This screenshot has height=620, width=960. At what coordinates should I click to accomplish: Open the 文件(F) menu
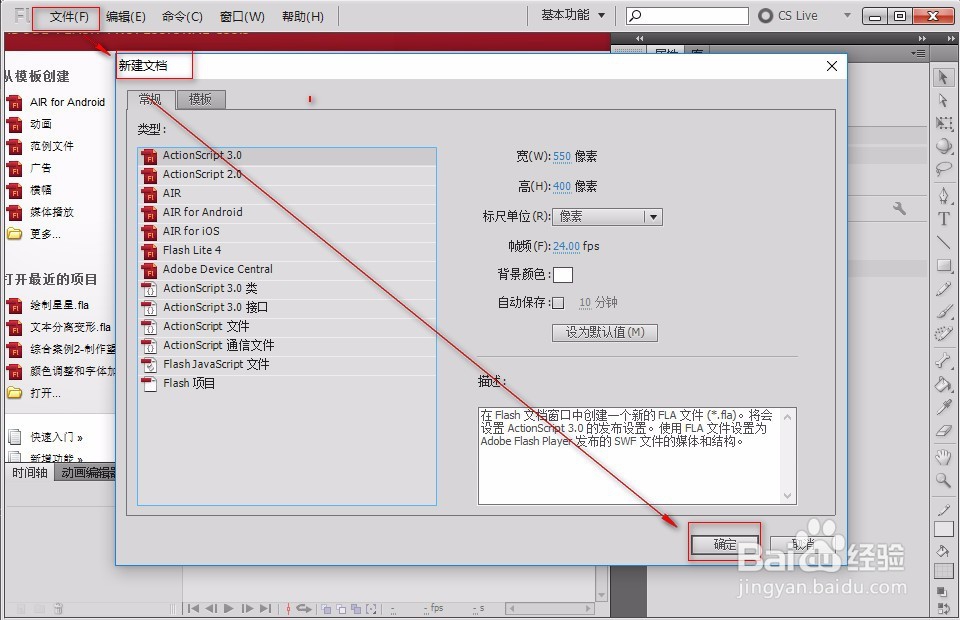point(69,17)
